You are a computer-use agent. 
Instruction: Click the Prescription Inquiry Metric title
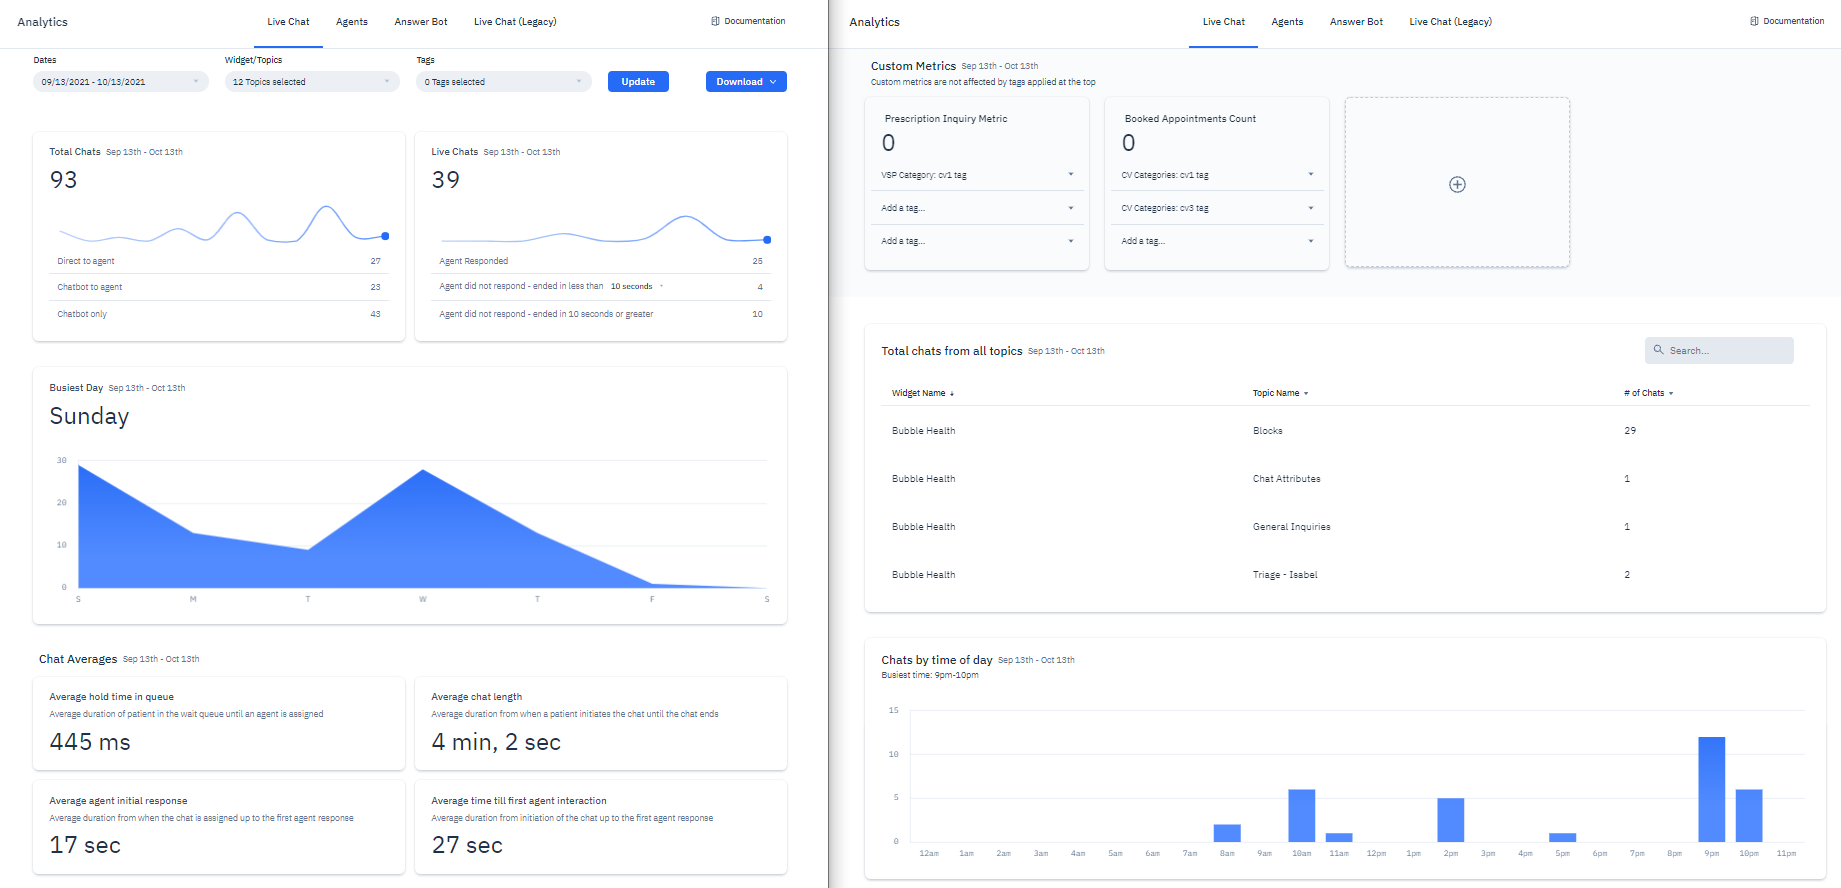946,119
